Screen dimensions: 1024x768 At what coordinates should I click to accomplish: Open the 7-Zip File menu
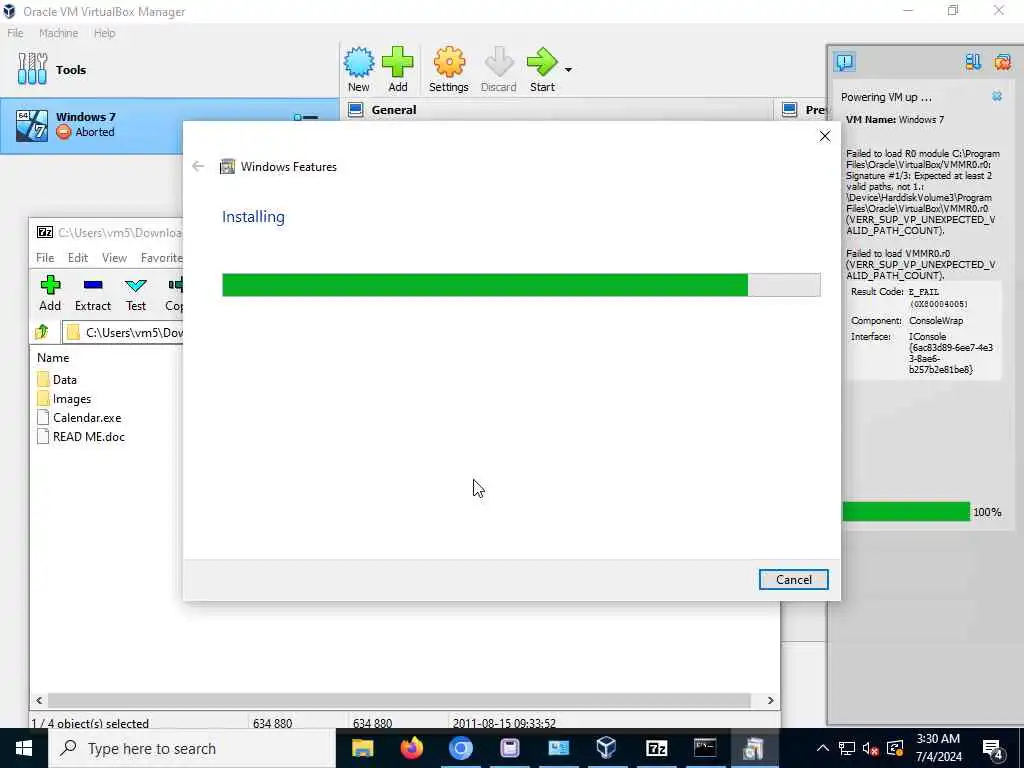(45, 258)
